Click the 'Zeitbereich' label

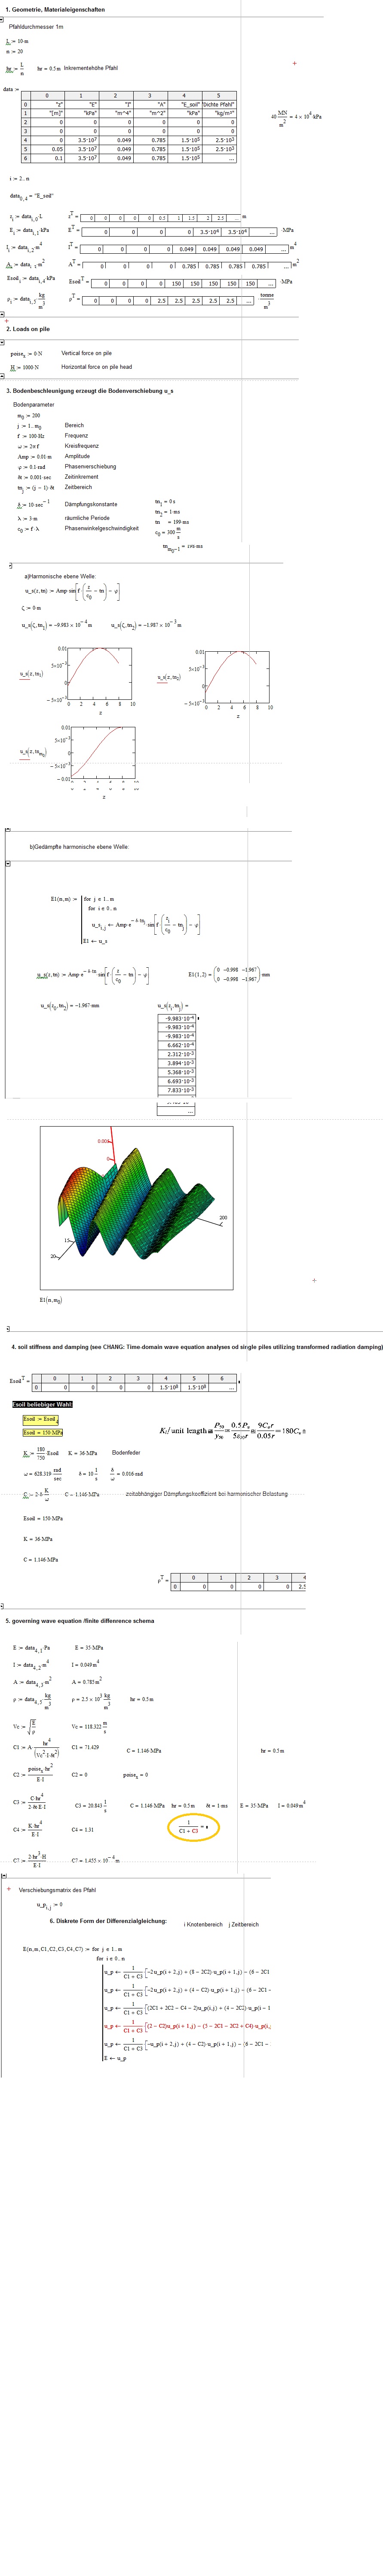(x=78, y=487)
